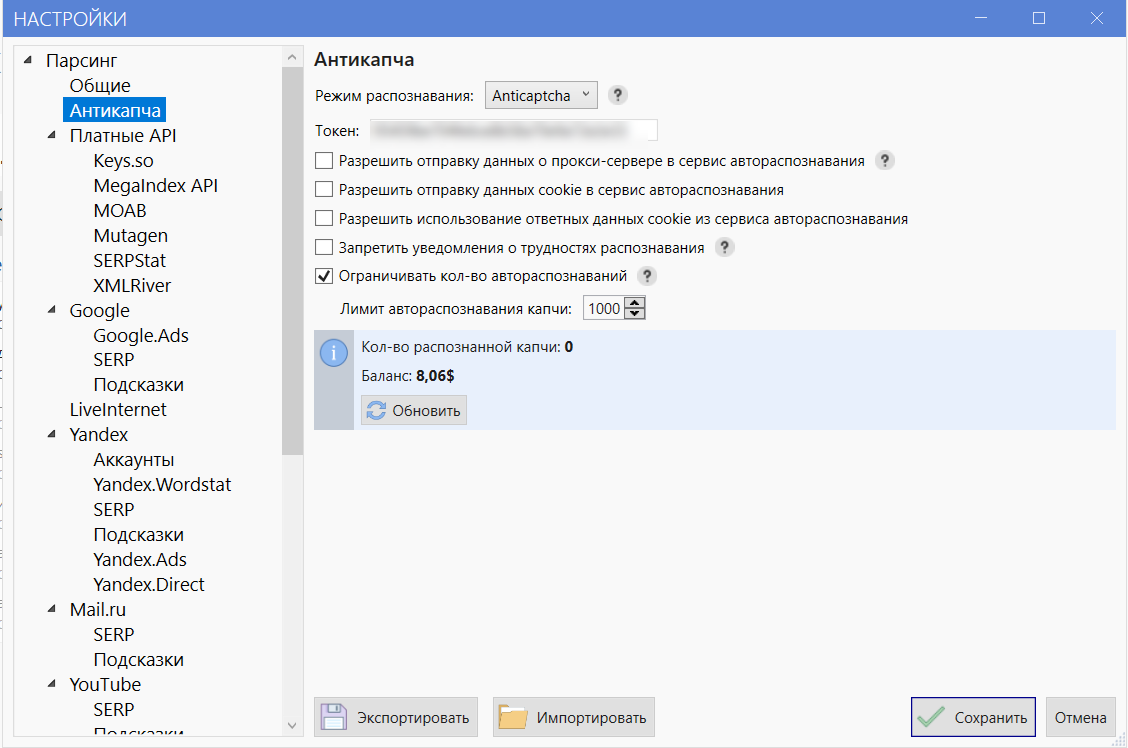Select SERP under Mail.ru

click(x=114, y=634)
